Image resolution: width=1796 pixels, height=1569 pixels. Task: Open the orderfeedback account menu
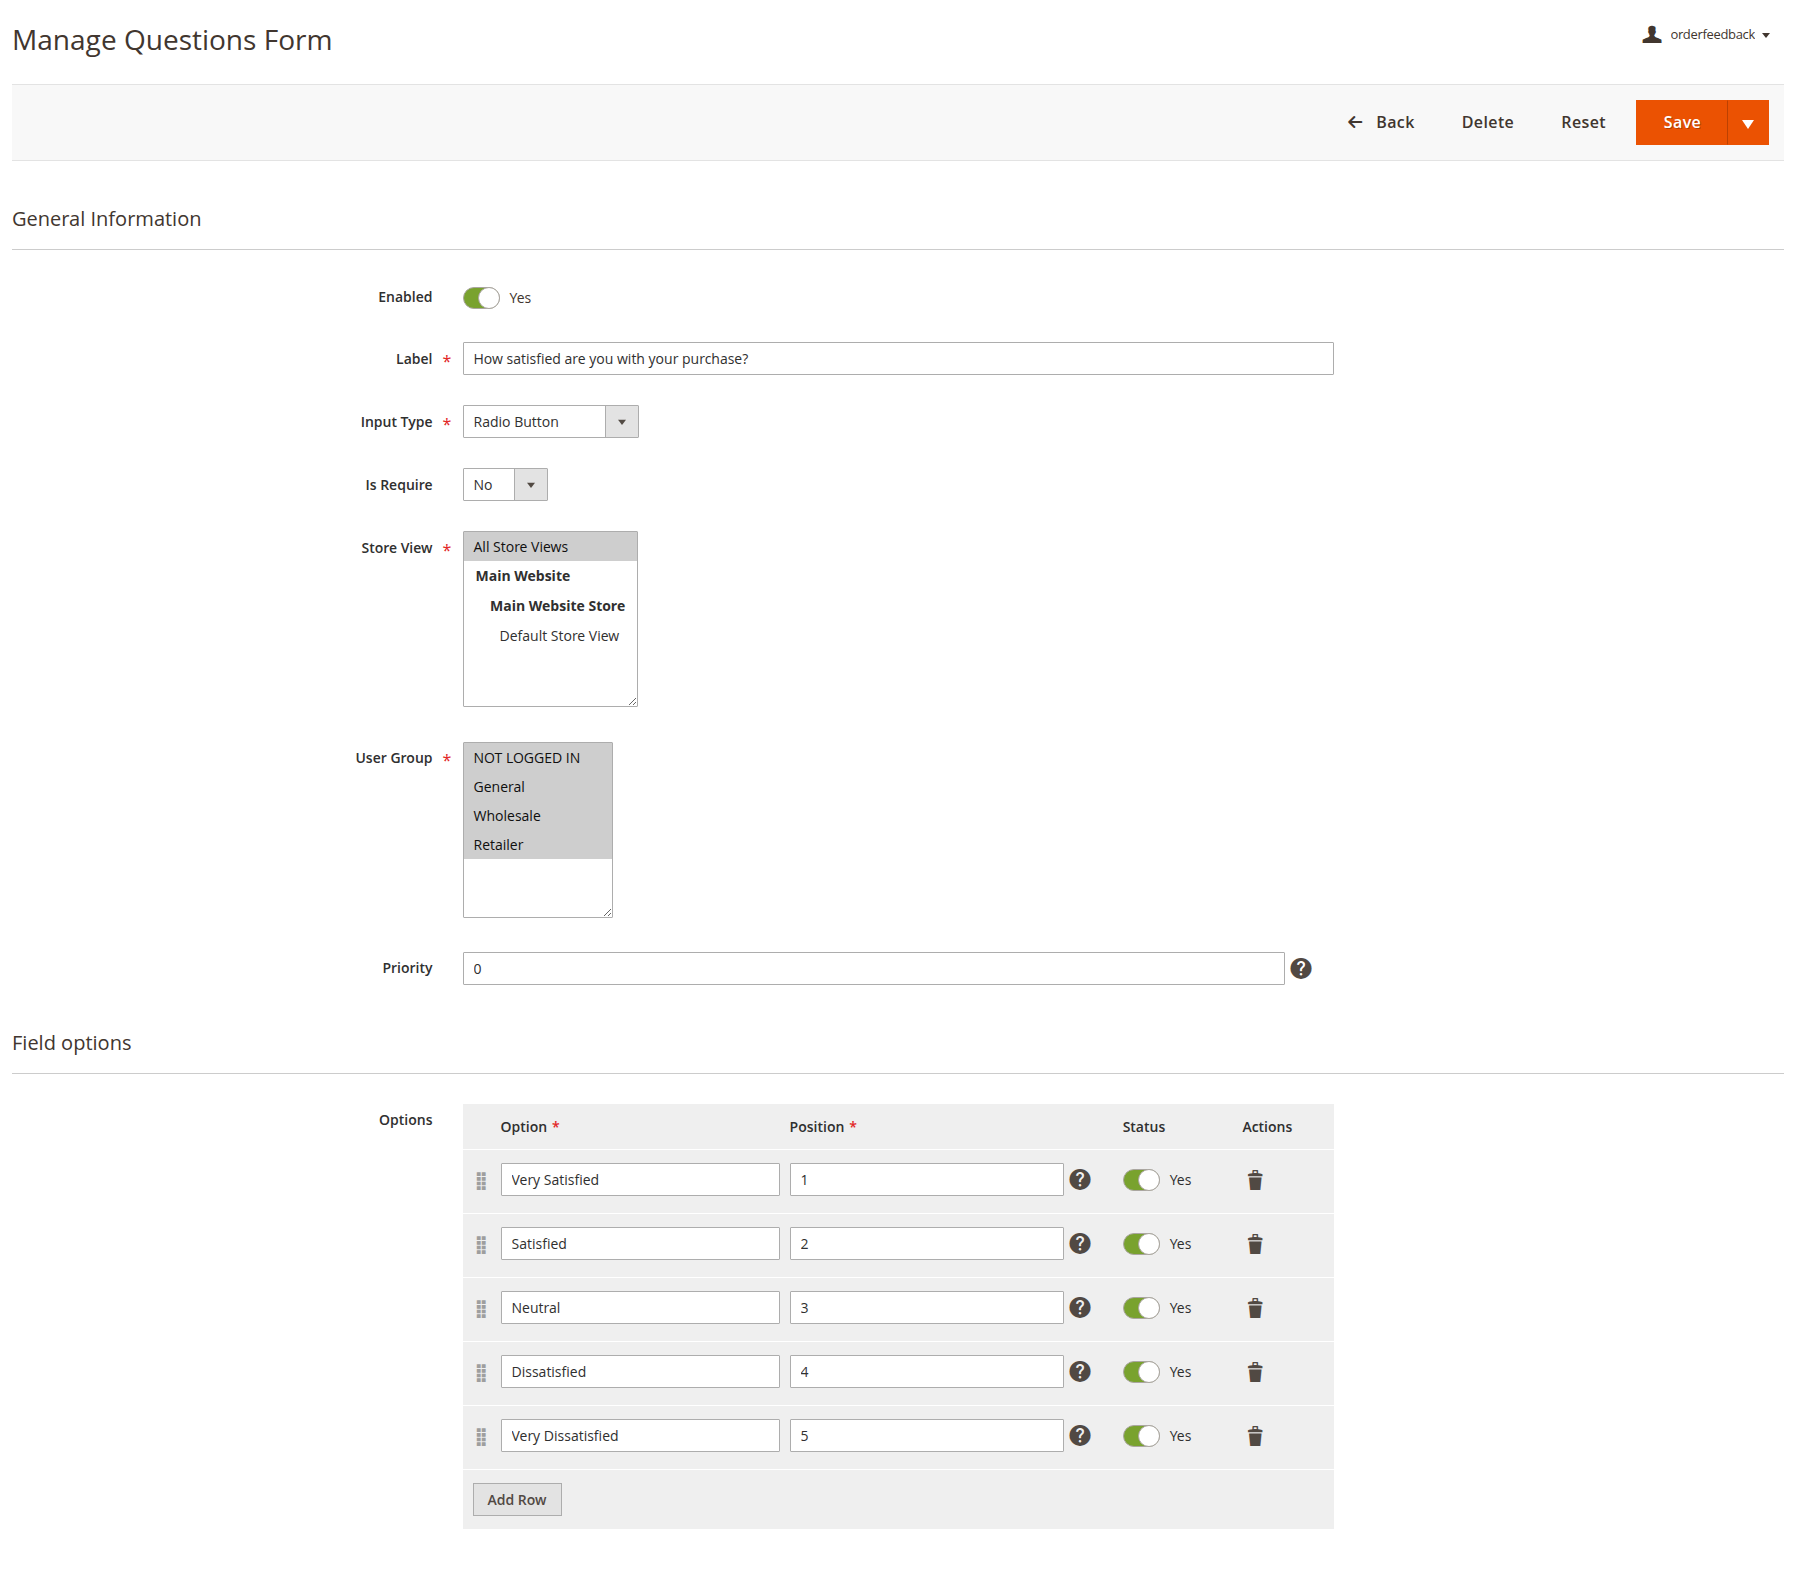pyautogui.click(x=1706, y=35)
